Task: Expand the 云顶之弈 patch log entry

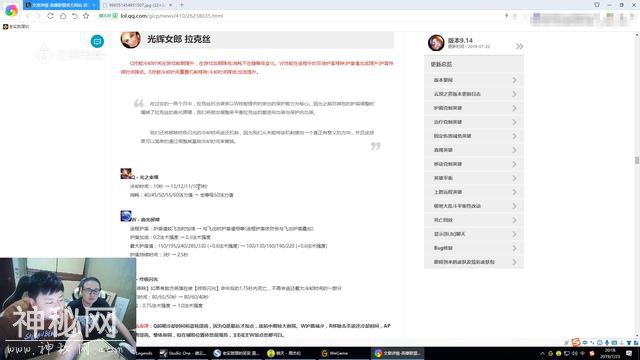Action: tap(474, 94)
